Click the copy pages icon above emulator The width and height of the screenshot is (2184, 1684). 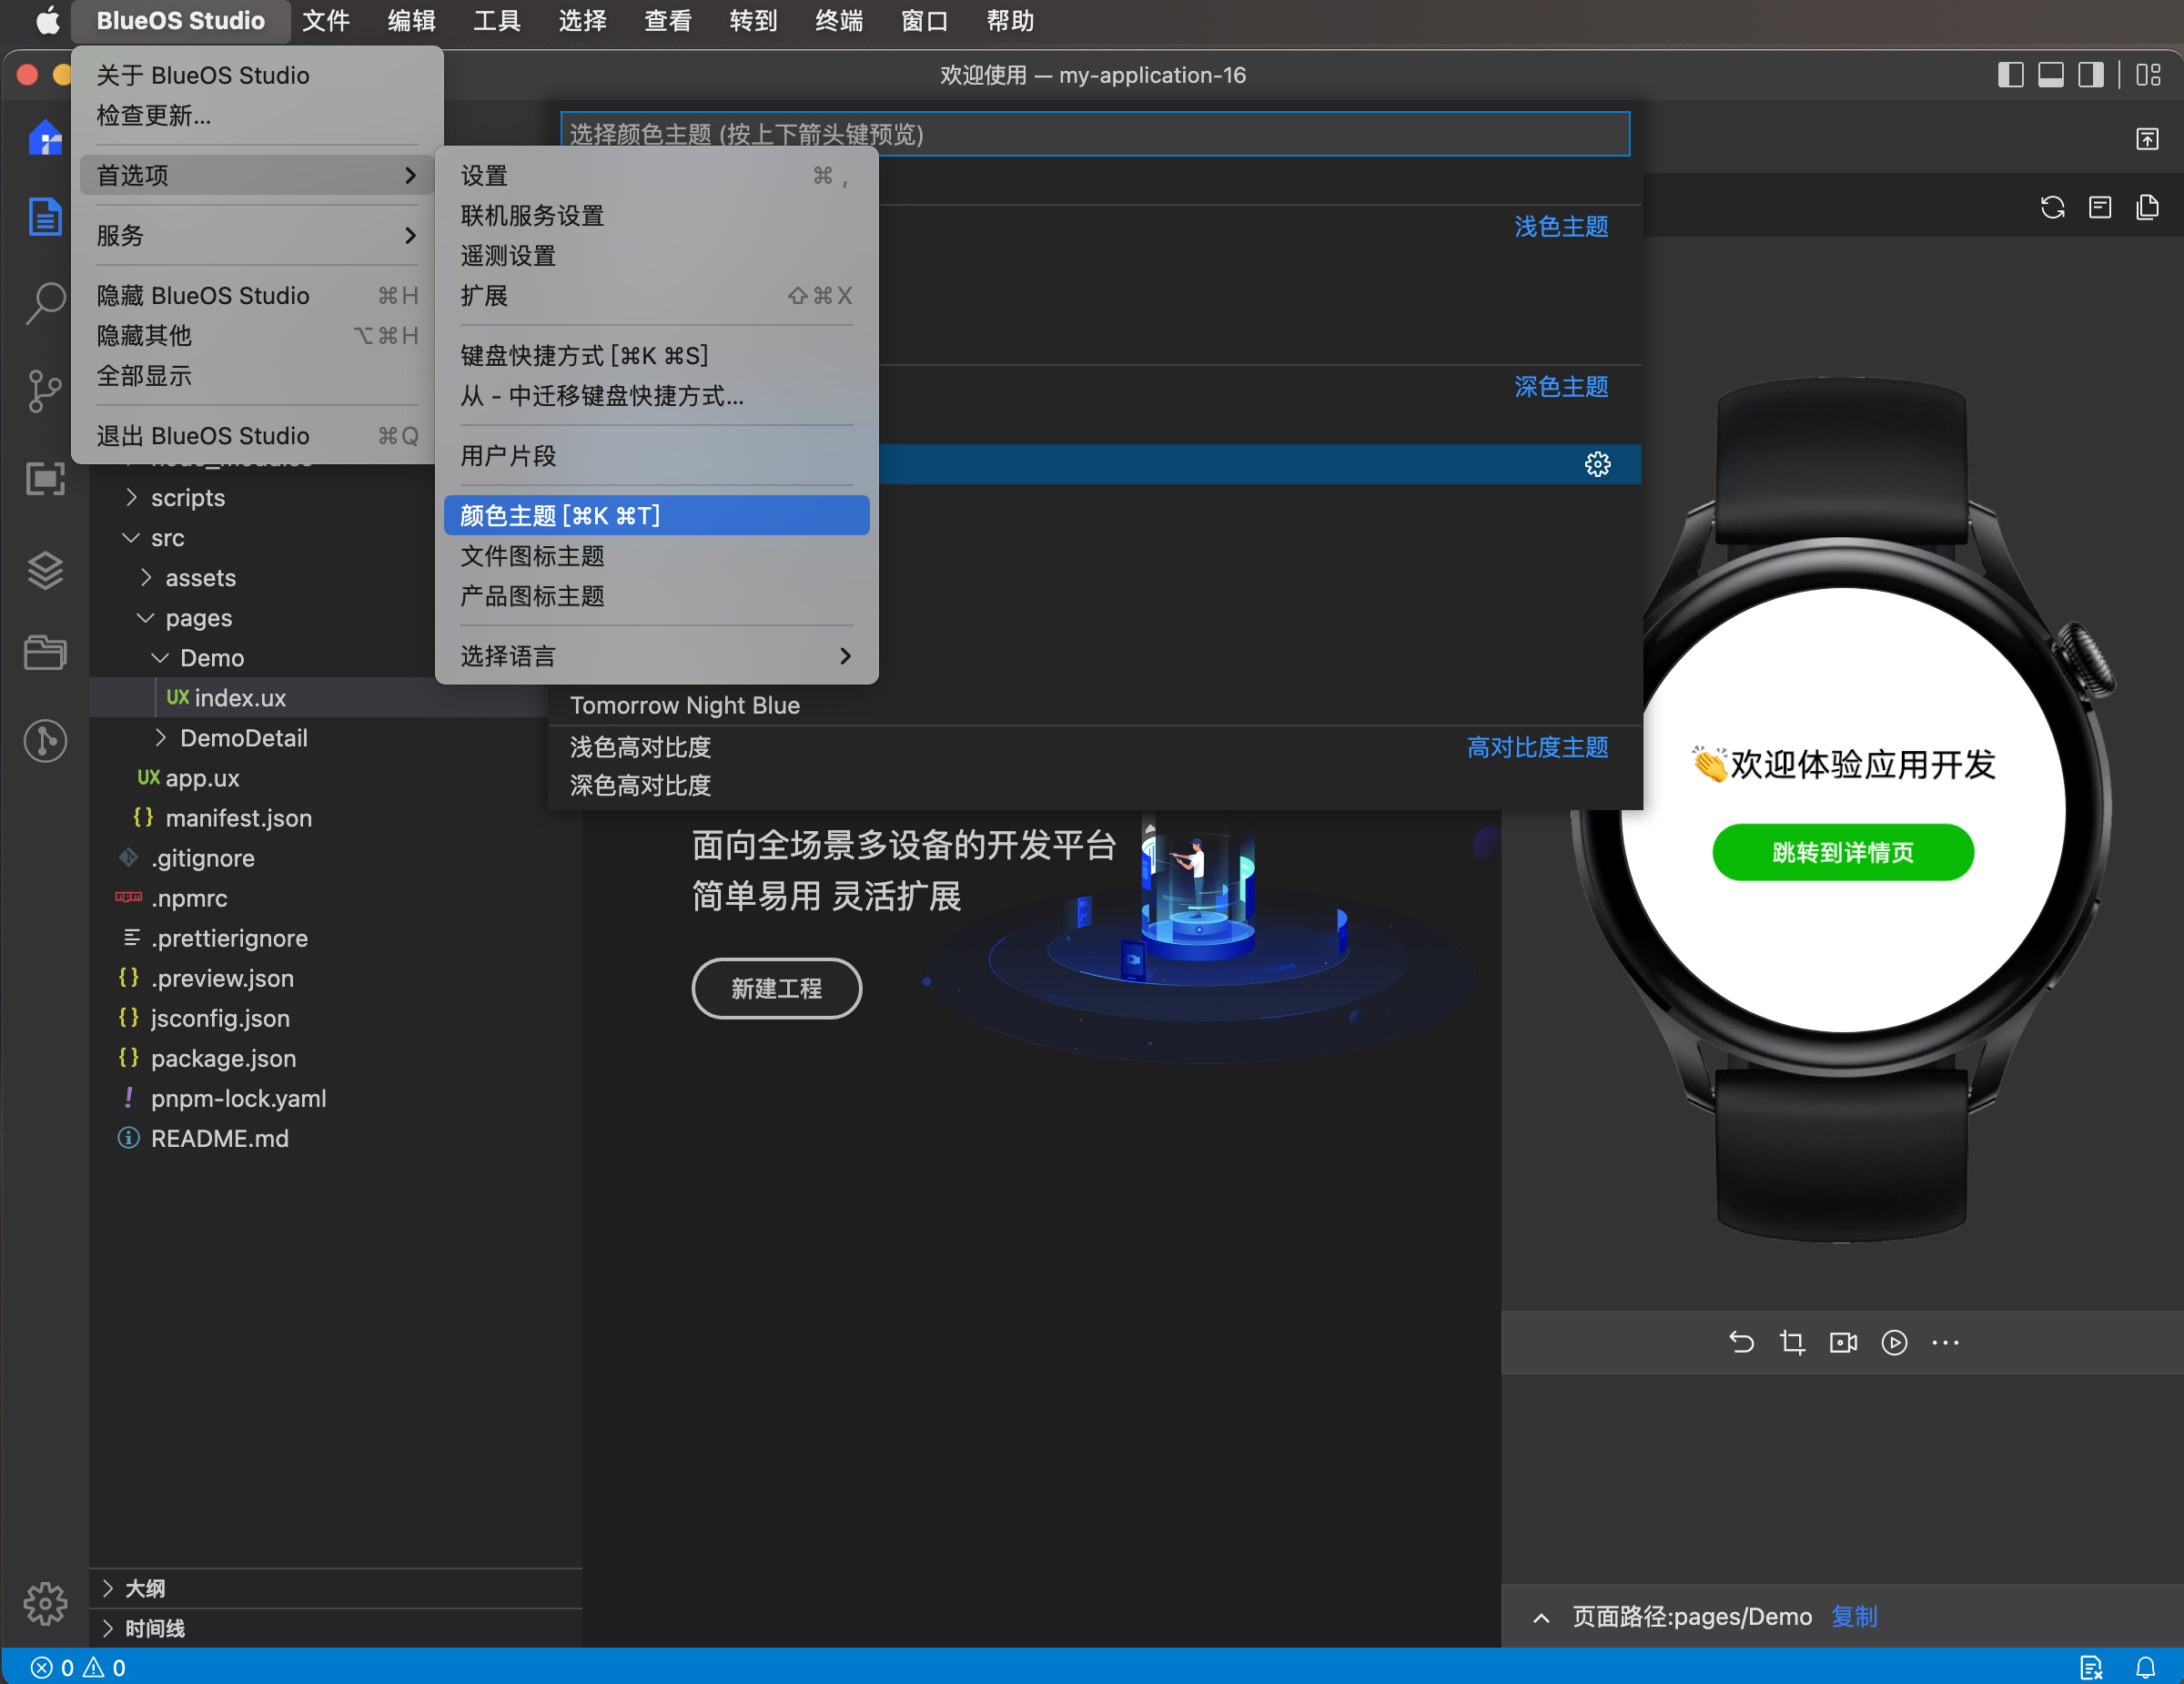(2147, 207)
